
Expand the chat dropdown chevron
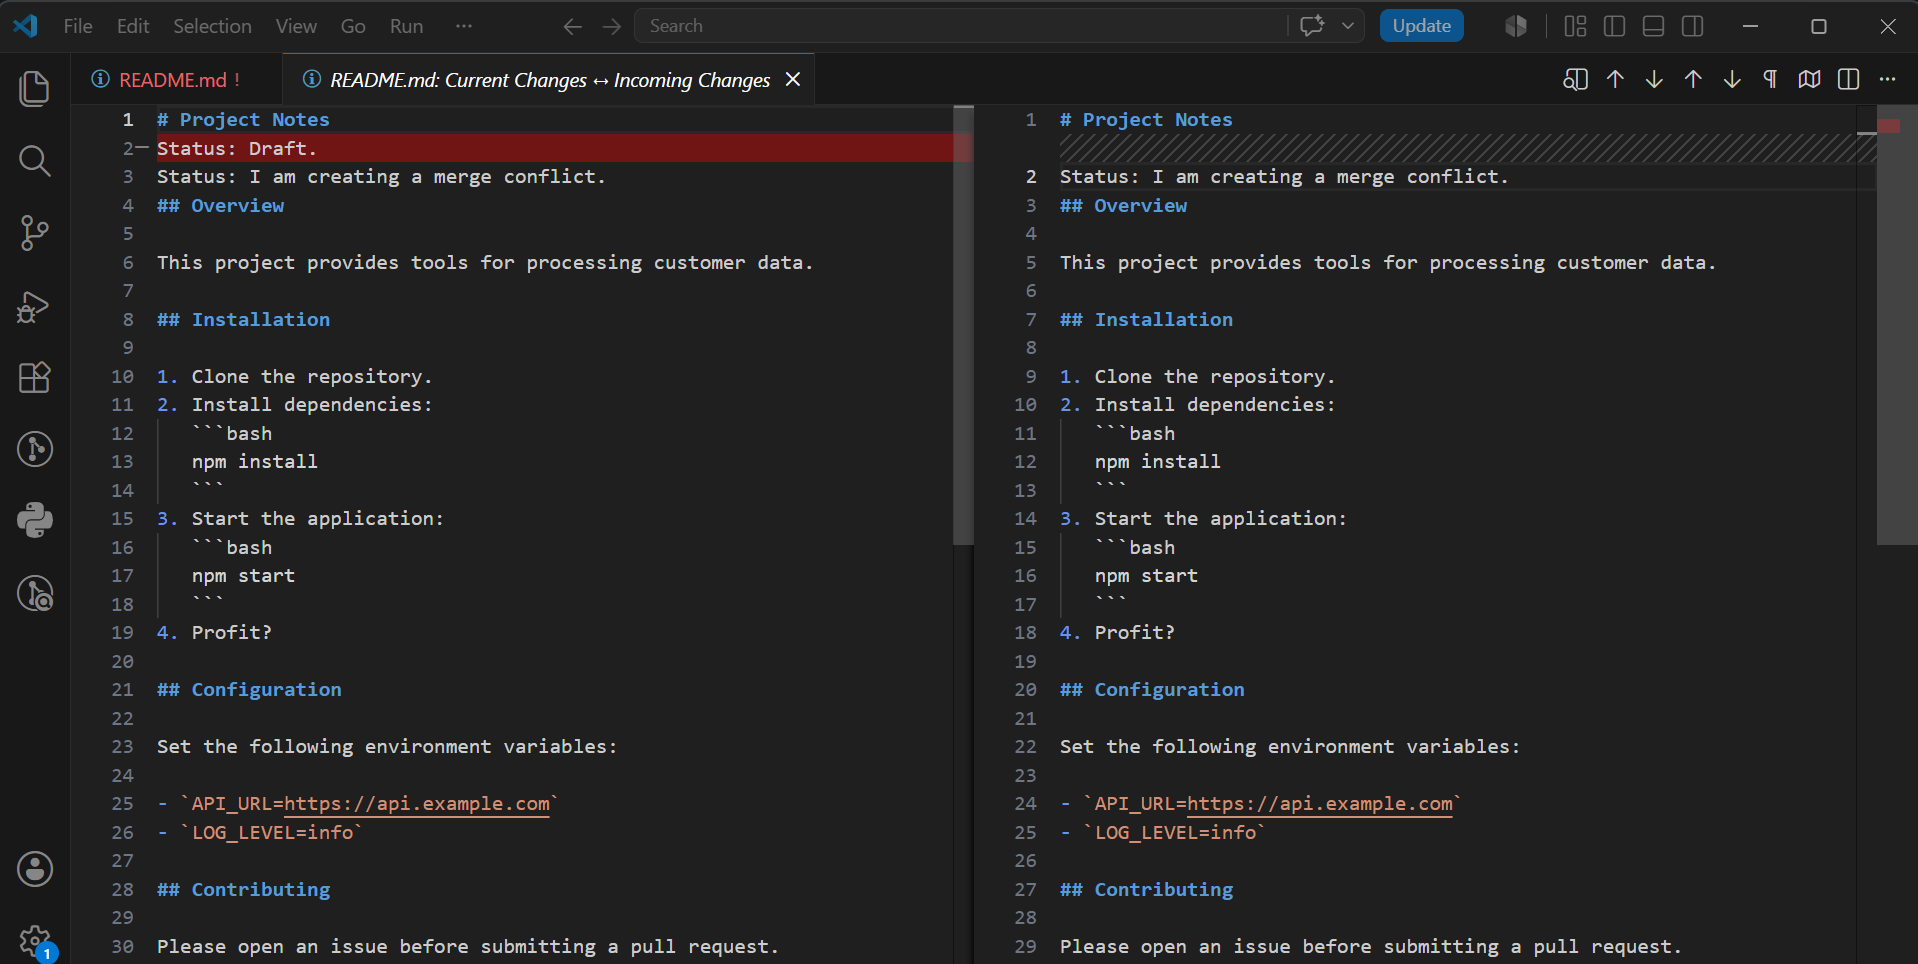(1348, 26)
